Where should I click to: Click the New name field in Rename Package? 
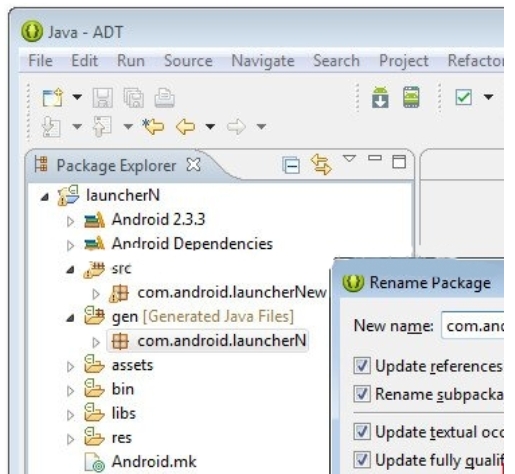tap(472, 326)
